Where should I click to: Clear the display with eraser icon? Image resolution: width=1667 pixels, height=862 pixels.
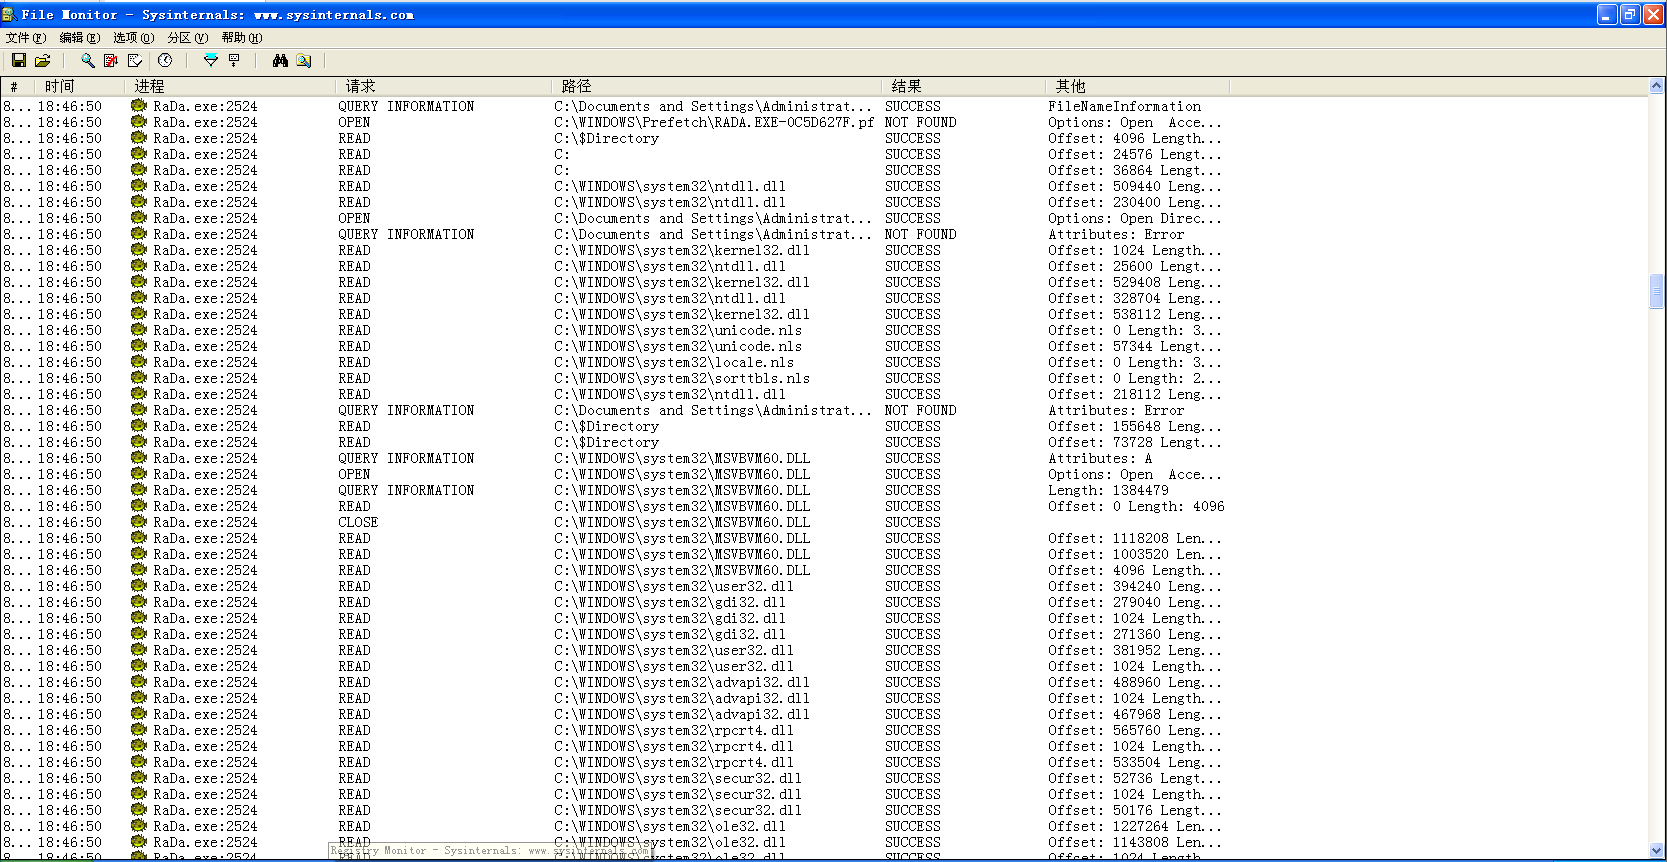[135, 61]
